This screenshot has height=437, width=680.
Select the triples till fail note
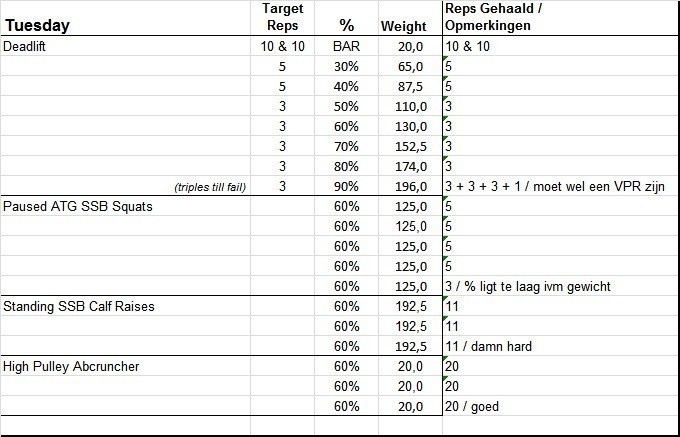(x=210, y=187)
